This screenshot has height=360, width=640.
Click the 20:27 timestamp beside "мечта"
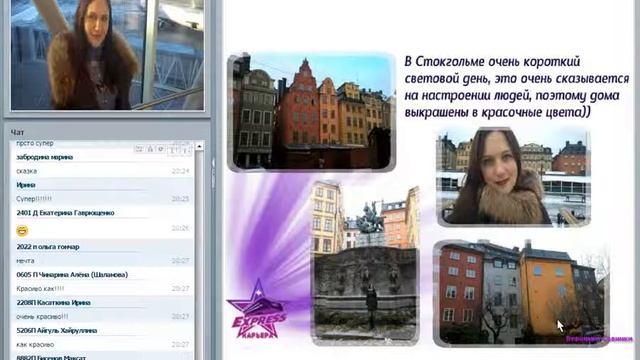click(180, 261)
